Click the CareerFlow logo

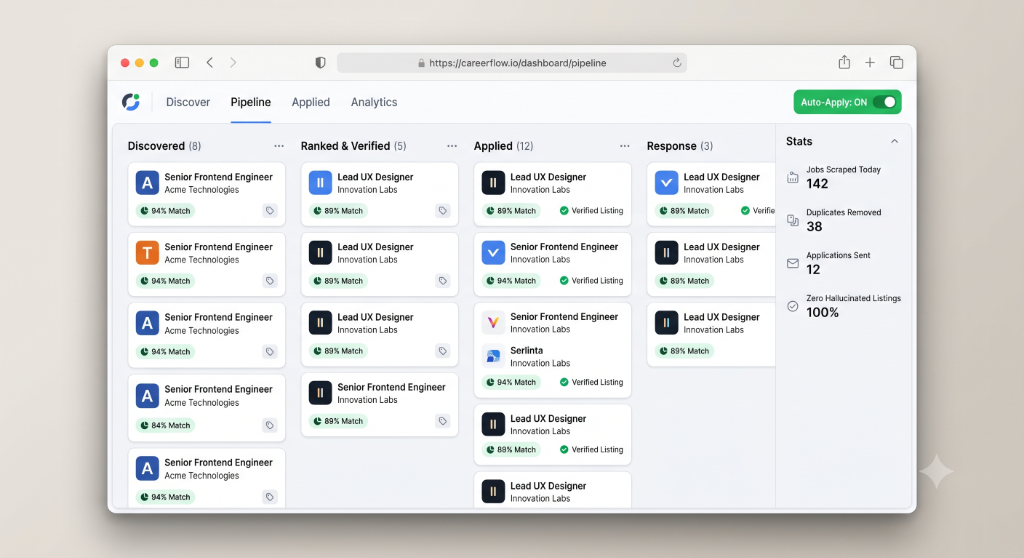(131, 102)
